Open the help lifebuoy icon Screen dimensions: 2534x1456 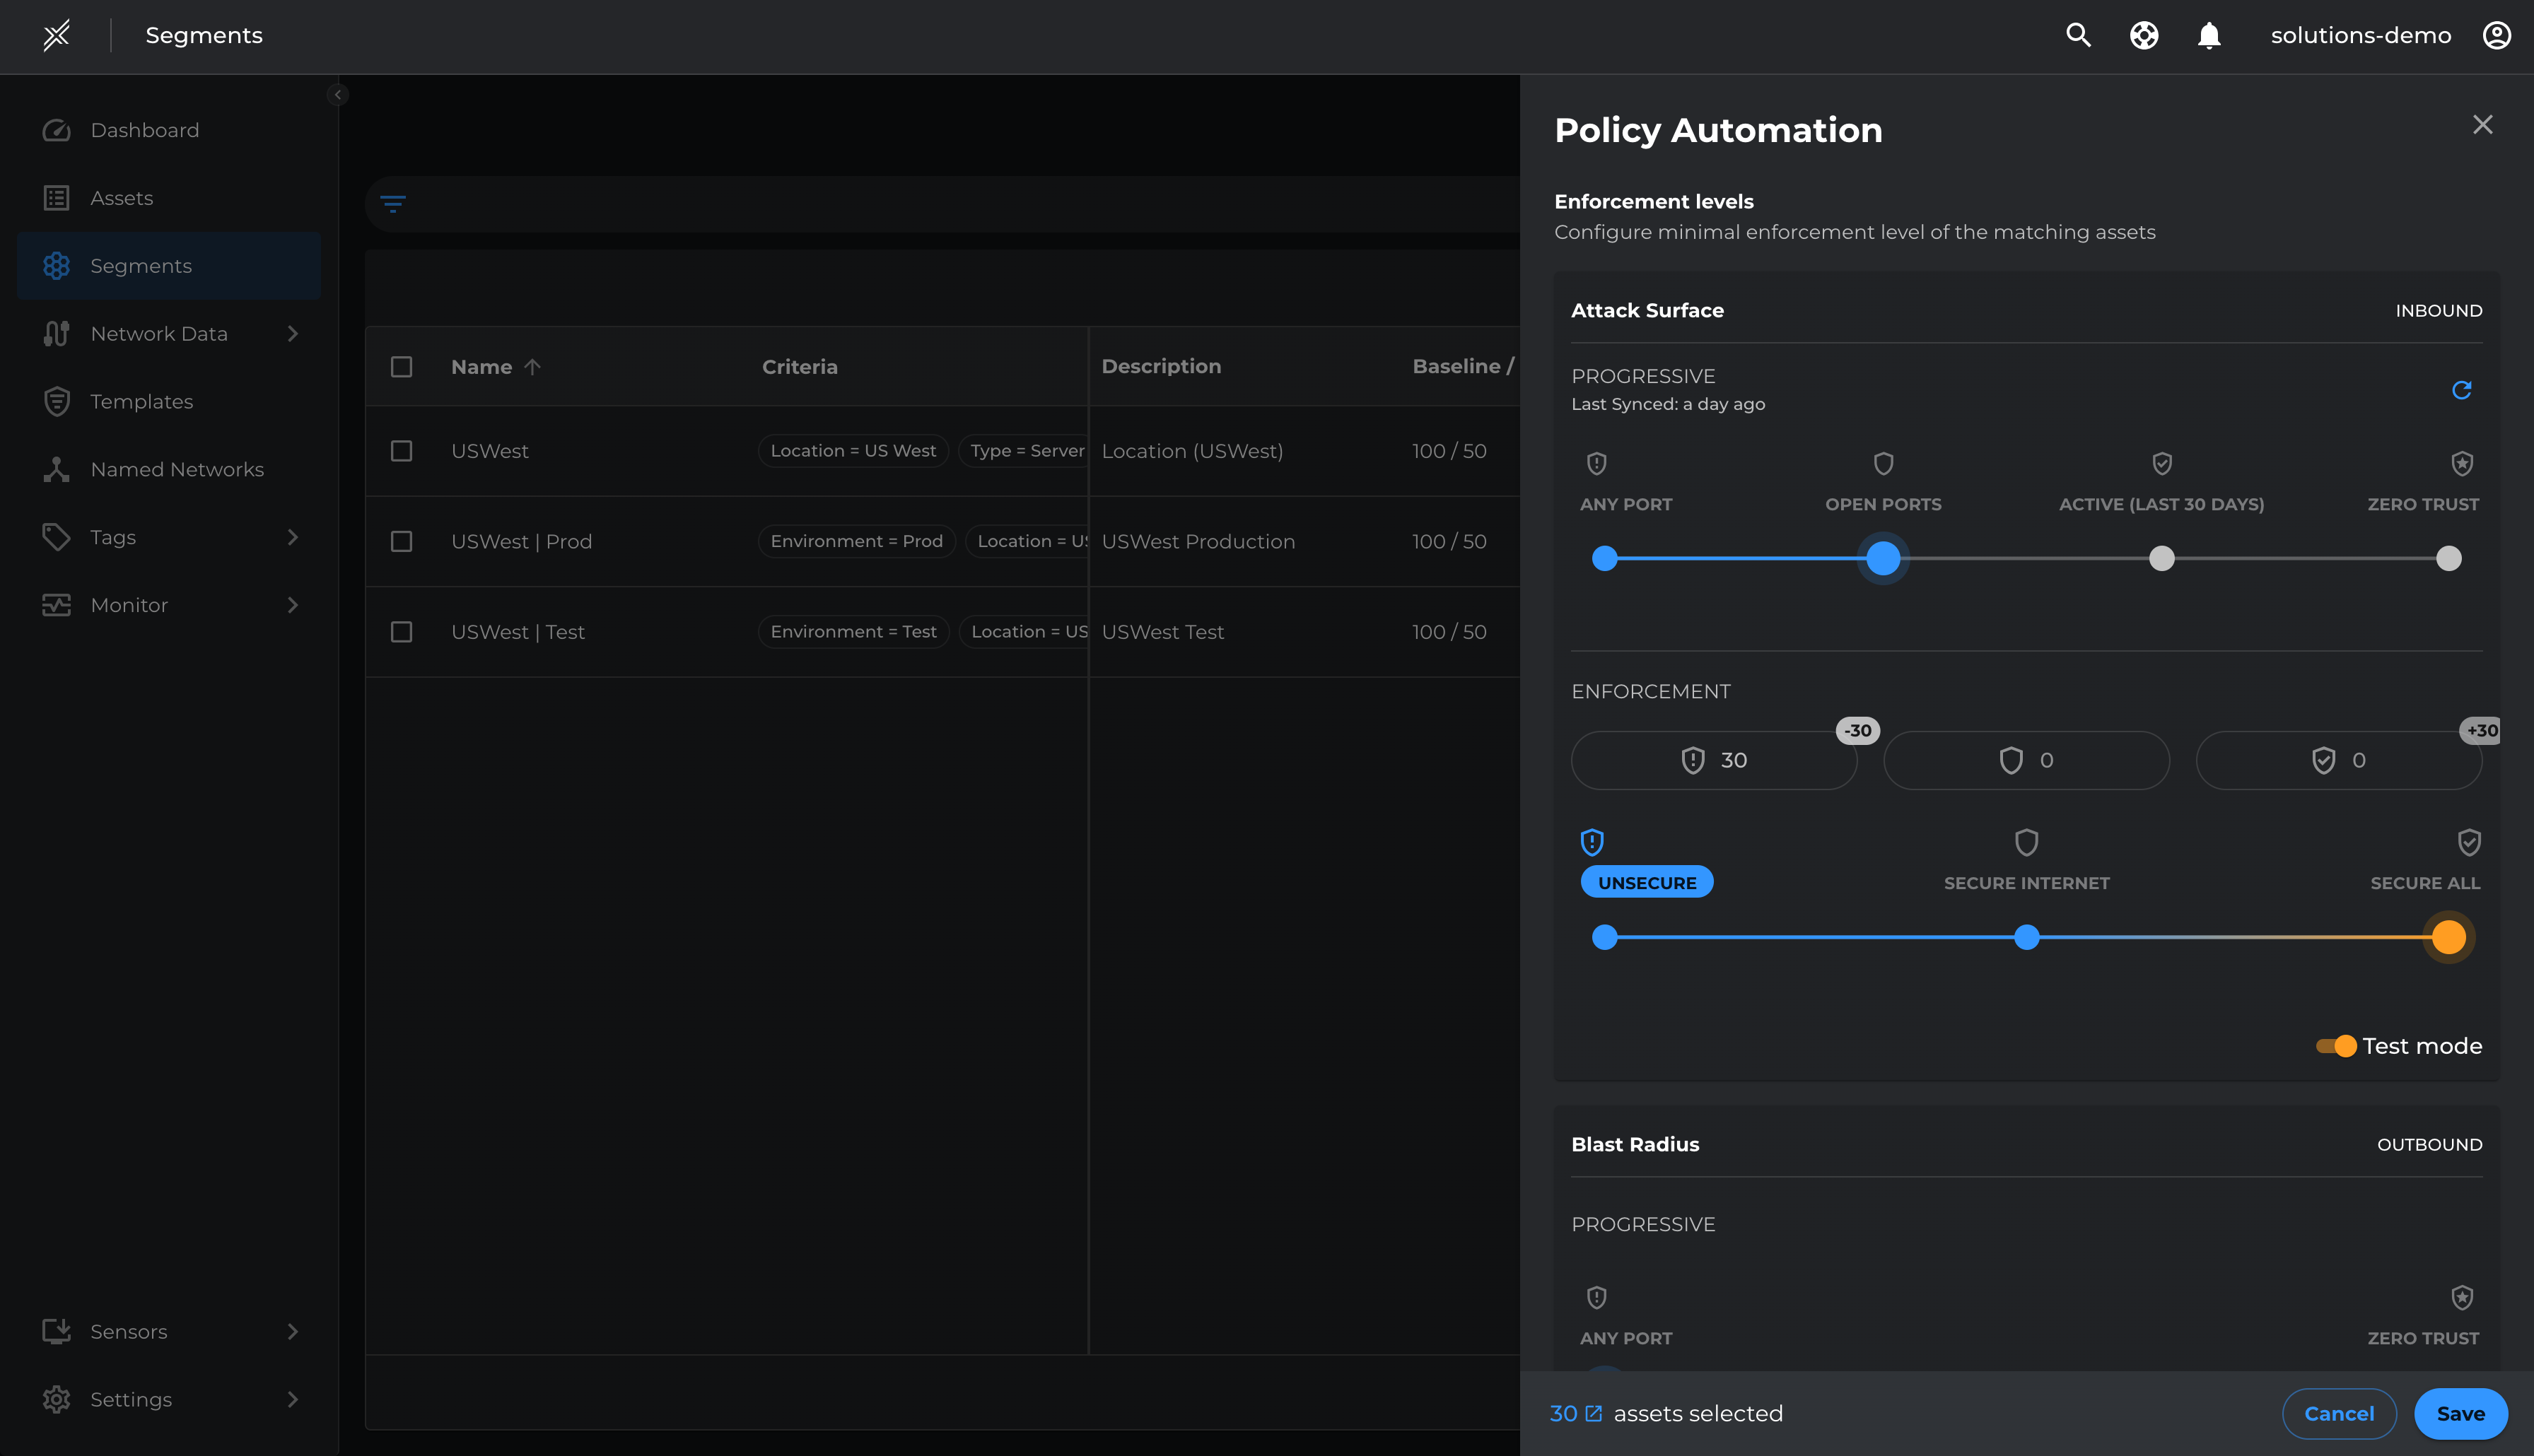tap(2143, 35)
